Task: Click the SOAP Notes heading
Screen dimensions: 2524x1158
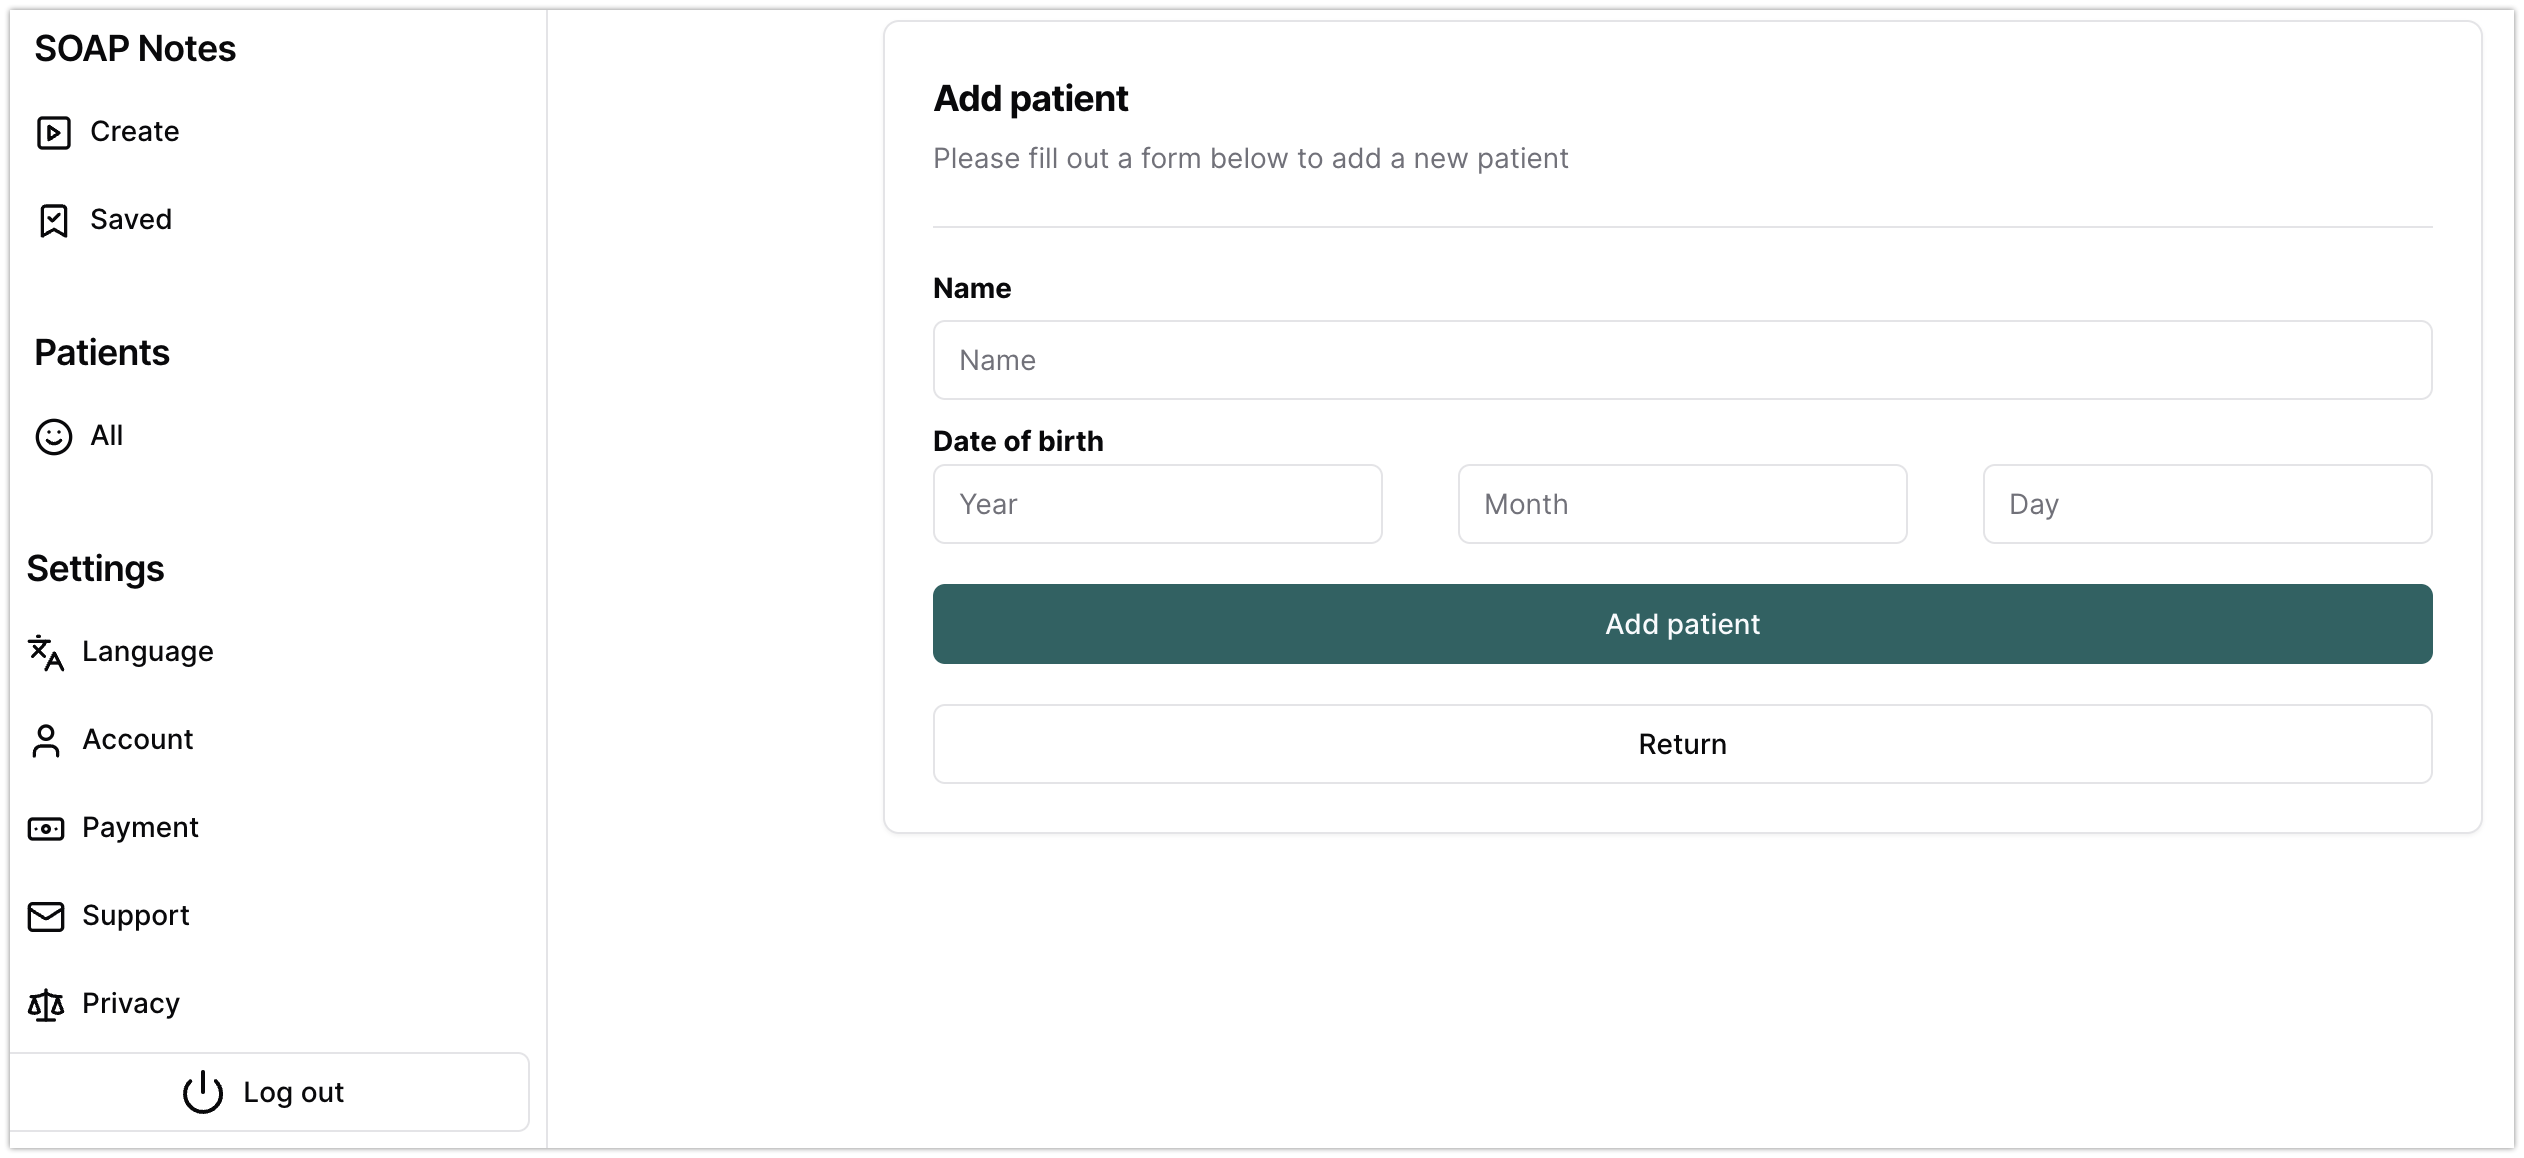Action: click(x=136, y=48)
